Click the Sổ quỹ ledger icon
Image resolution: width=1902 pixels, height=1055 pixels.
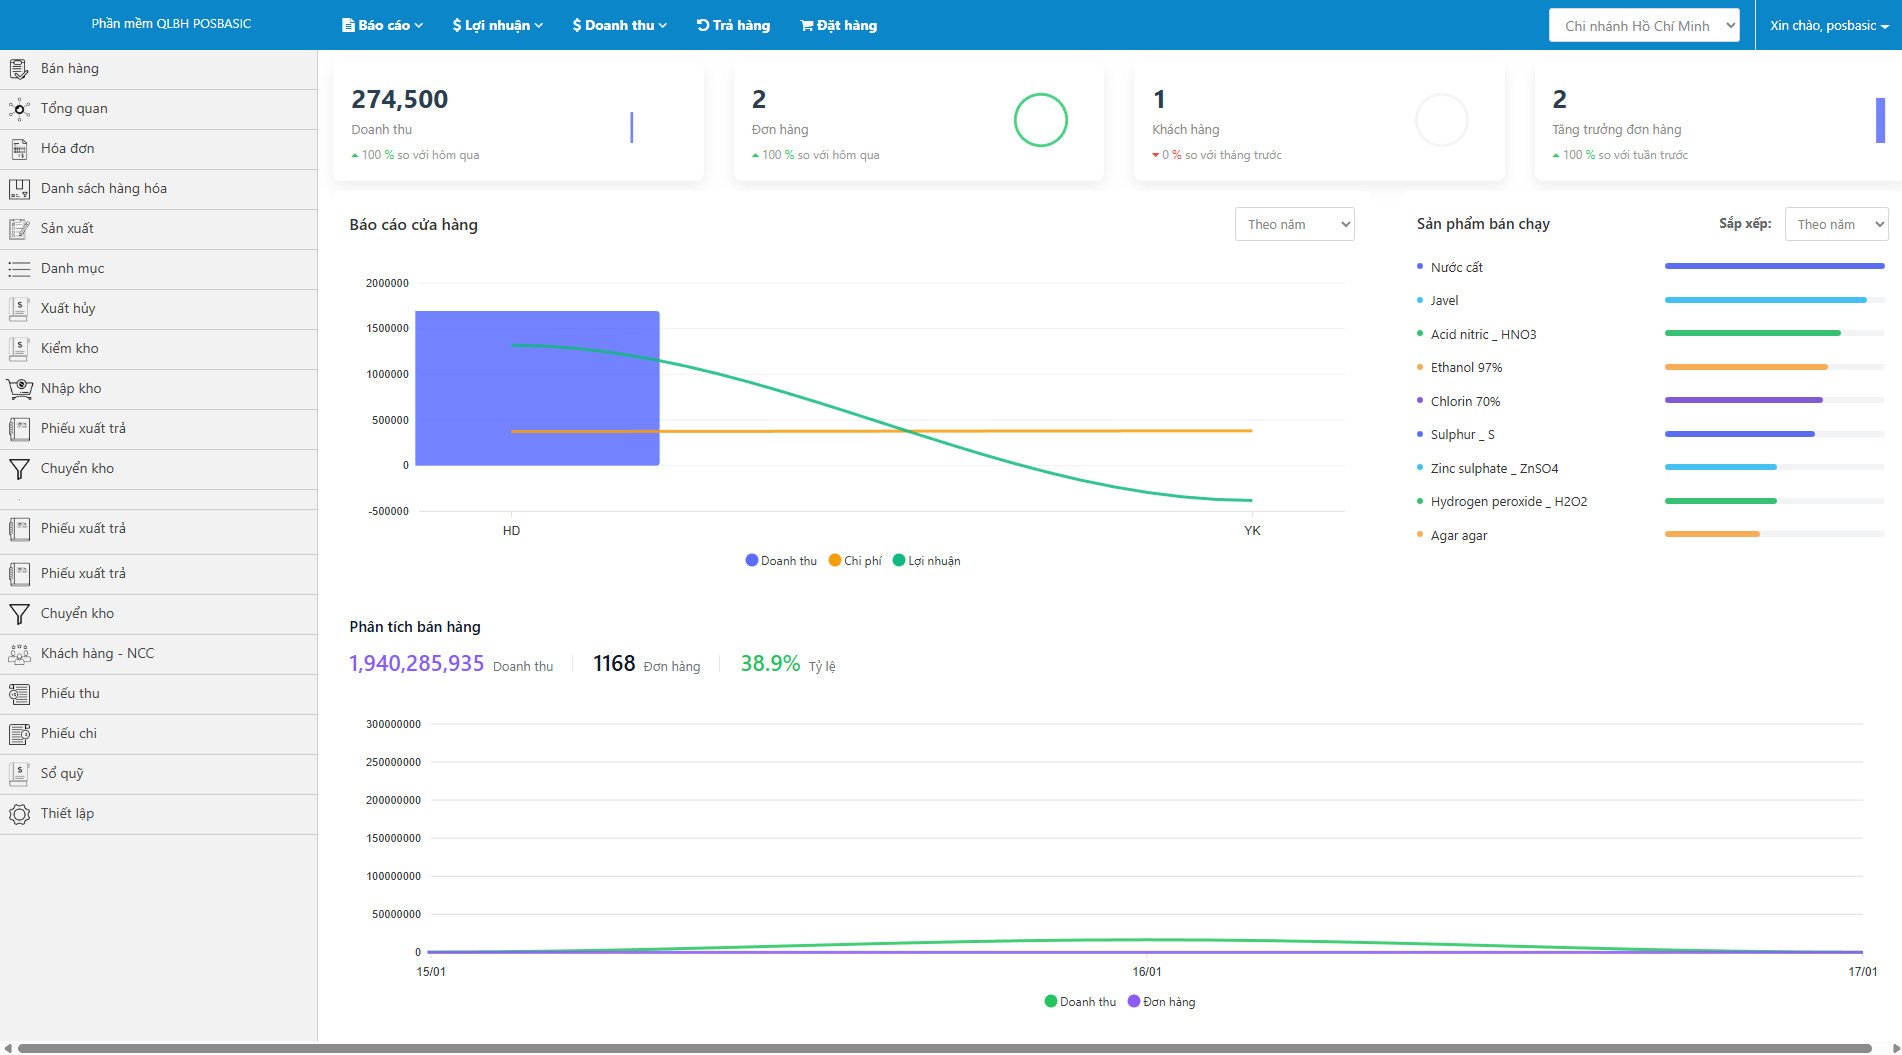[x=19, y=774]
